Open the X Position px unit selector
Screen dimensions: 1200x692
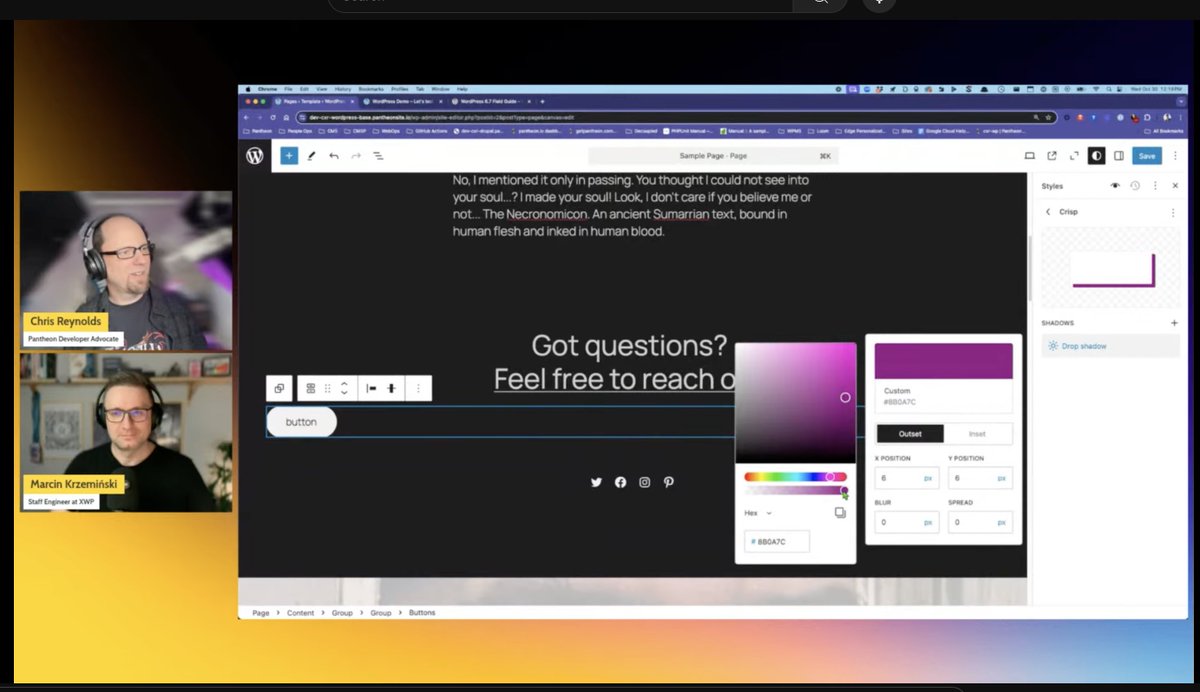point(928,479)
